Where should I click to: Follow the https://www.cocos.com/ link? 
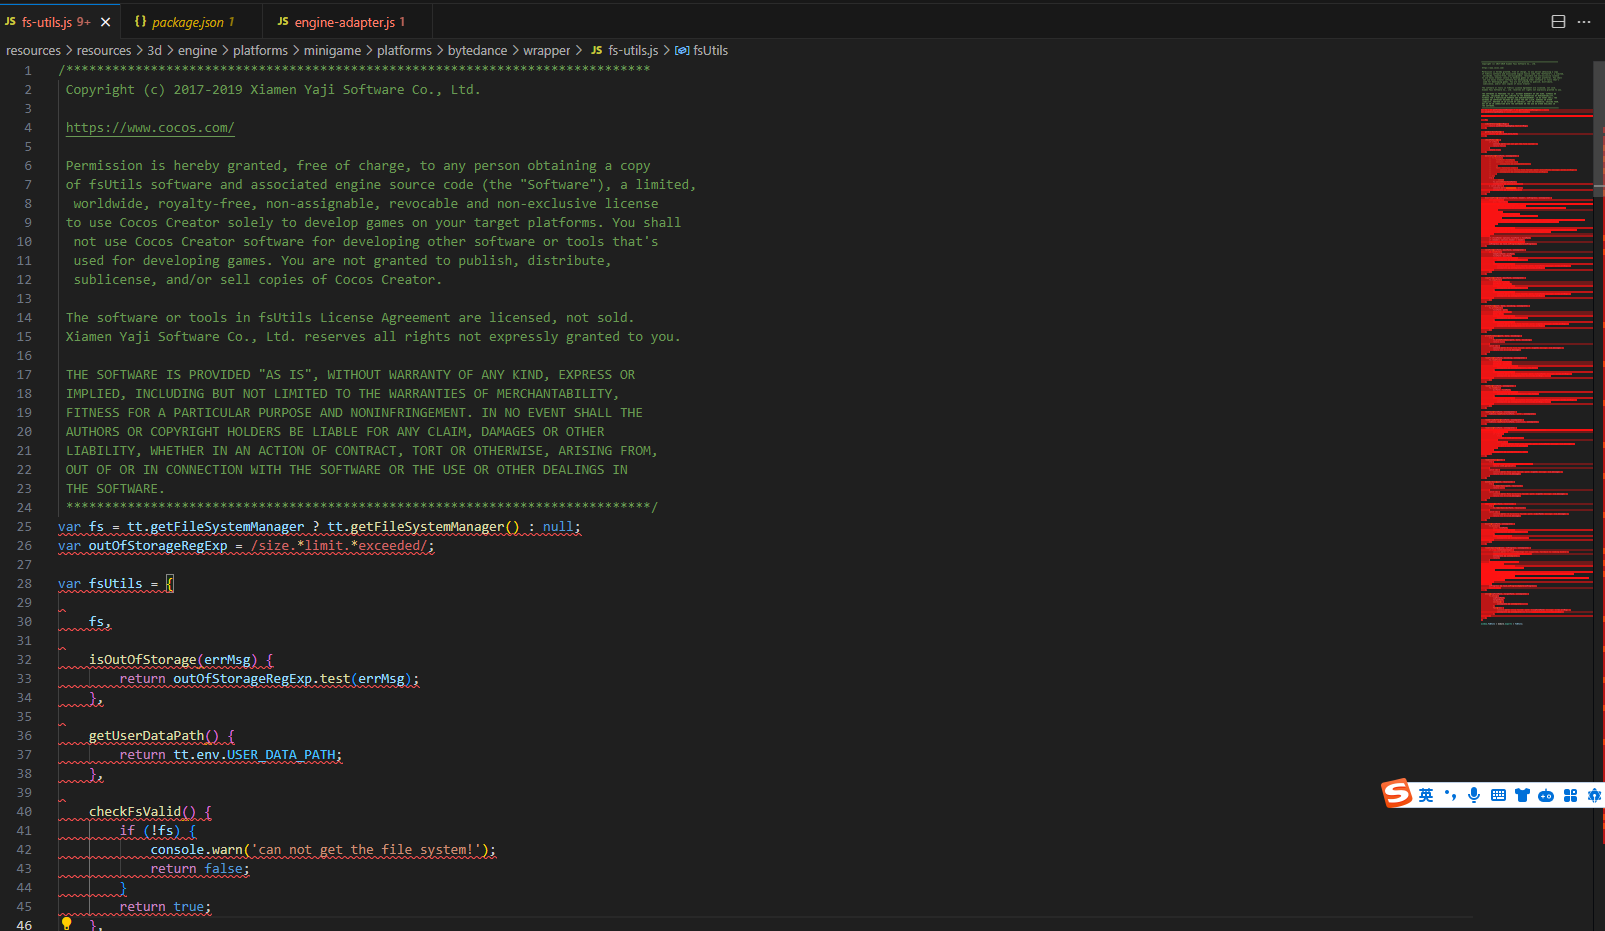[150, 128]
